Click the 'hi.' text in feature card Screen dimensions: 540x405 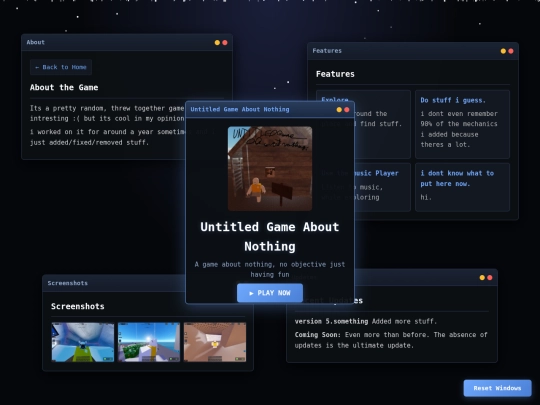coord(426,197)
